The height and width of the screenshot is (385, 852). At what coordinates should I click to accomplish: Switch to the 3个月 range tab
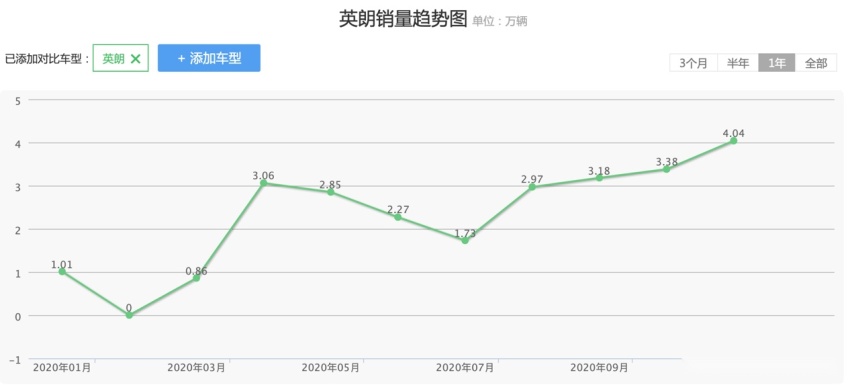[693, 63]
